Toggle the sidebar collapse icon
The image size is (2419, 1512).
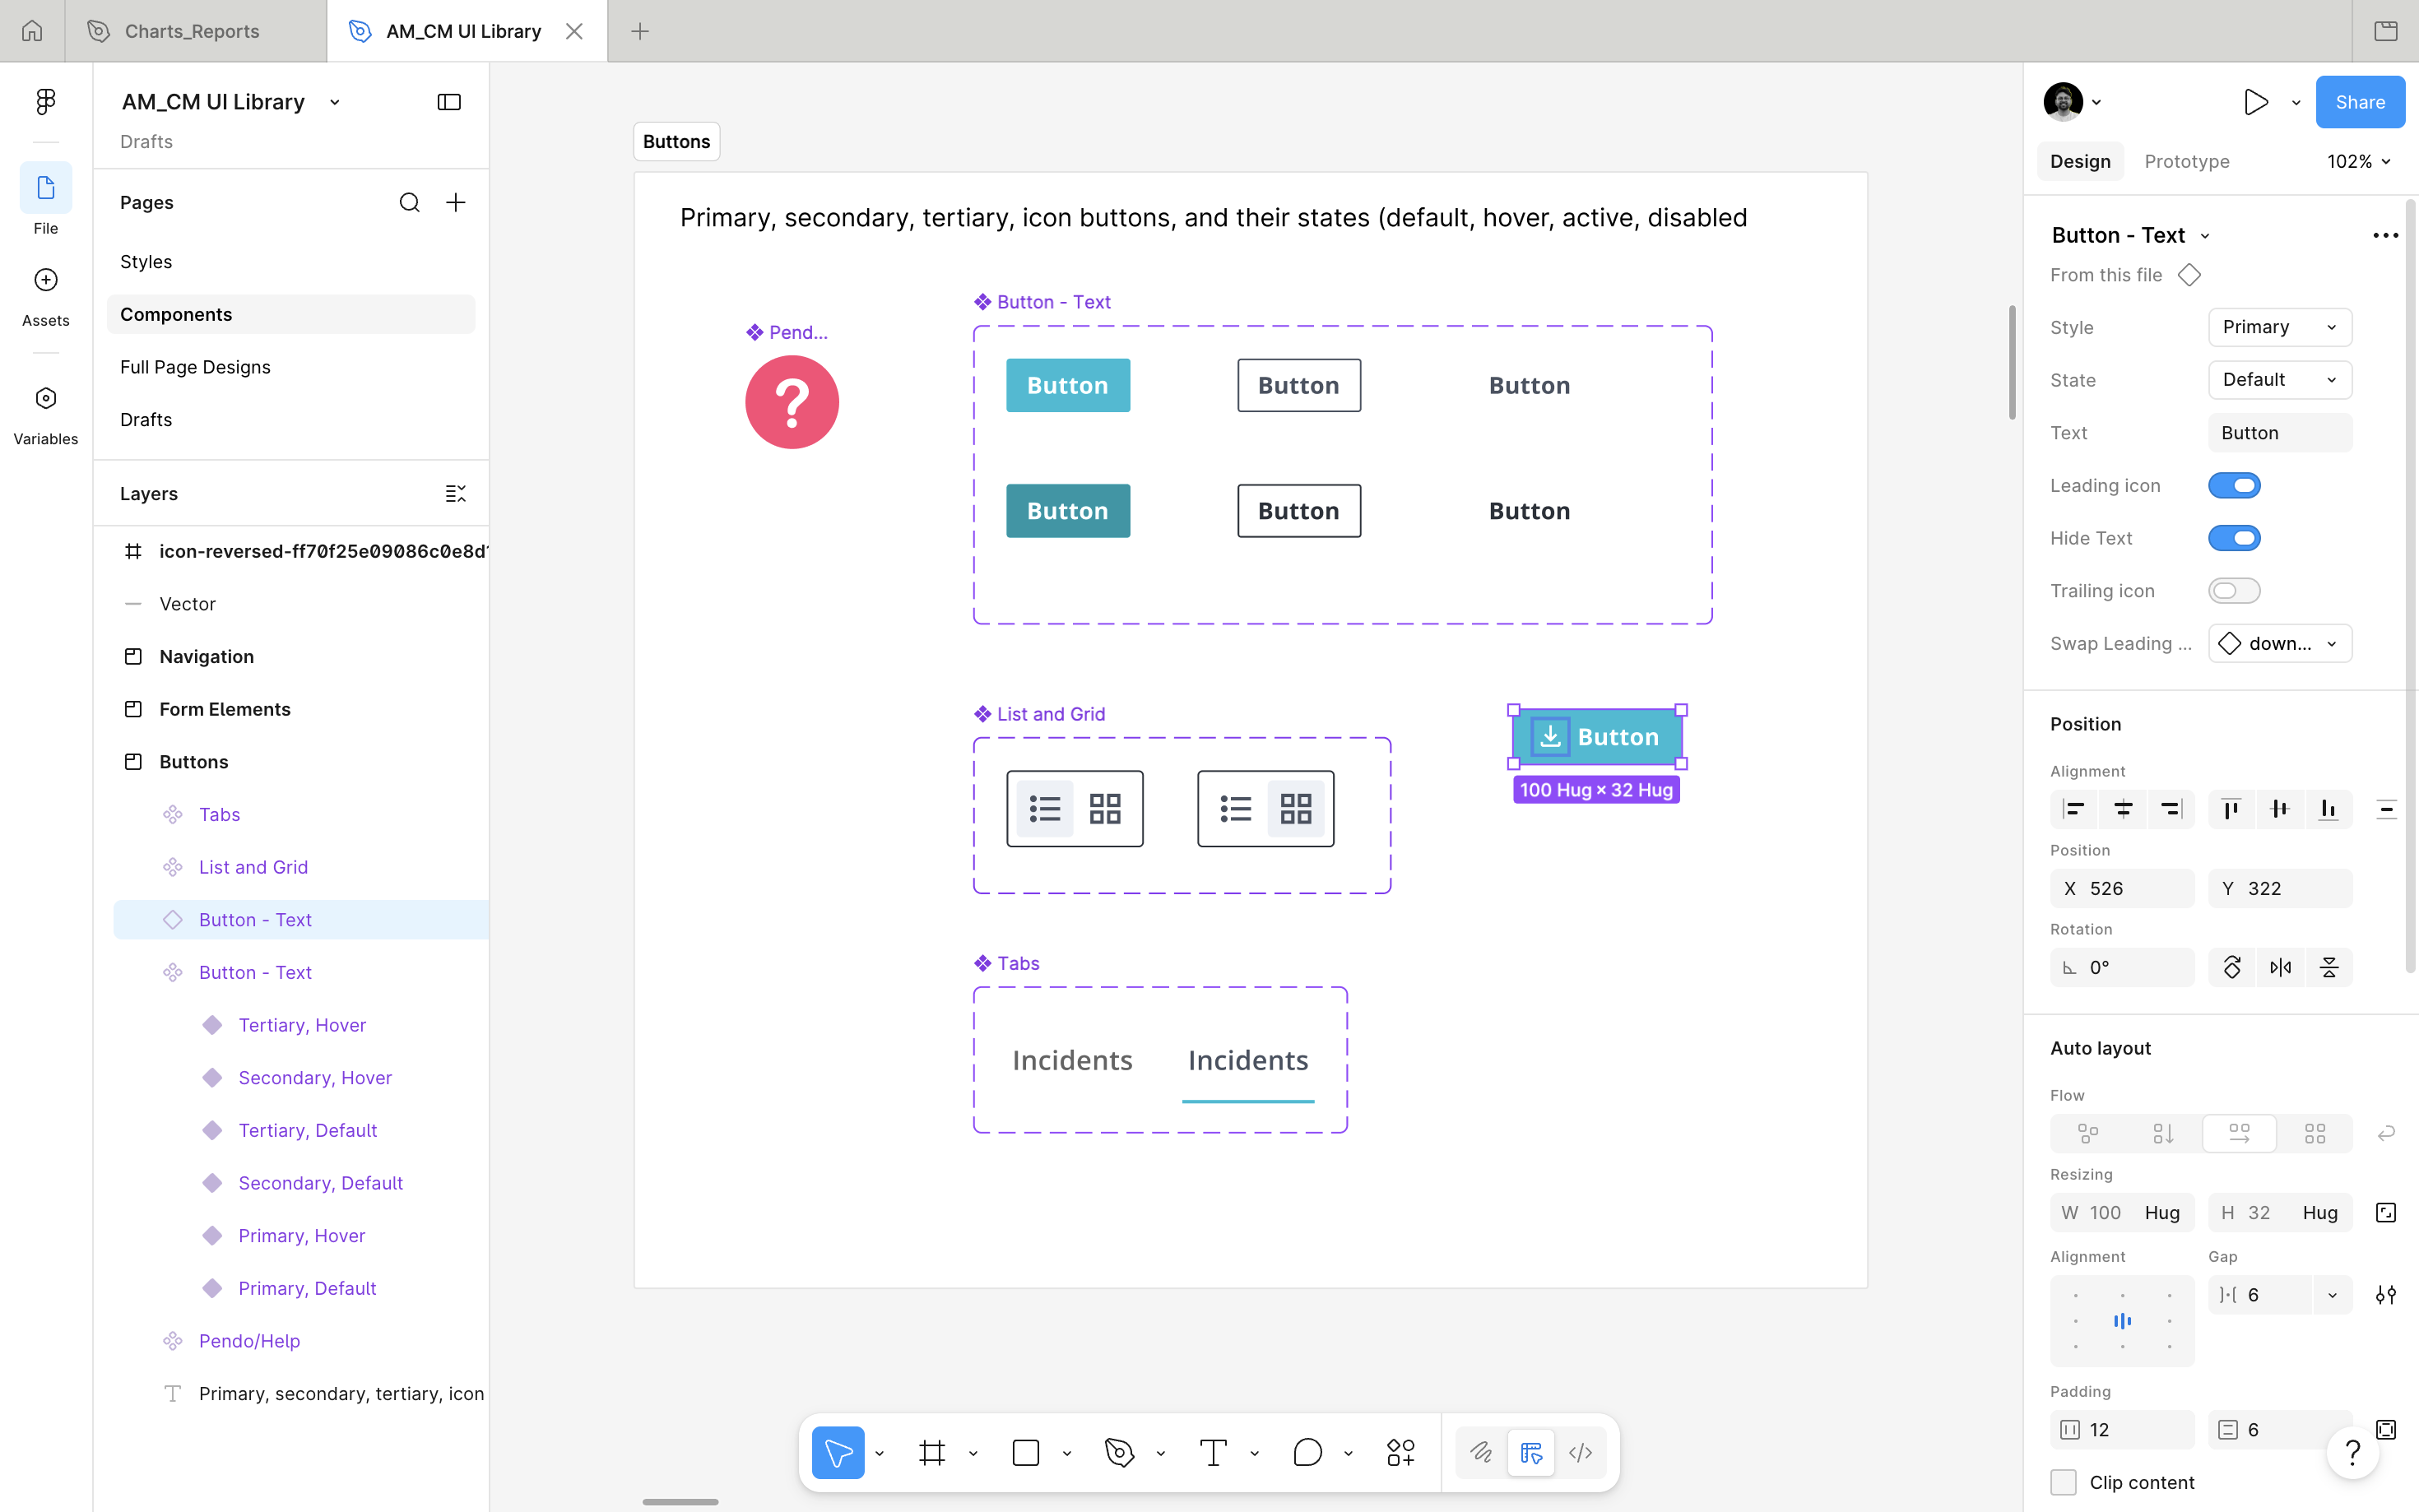click(x=449, y=102)
